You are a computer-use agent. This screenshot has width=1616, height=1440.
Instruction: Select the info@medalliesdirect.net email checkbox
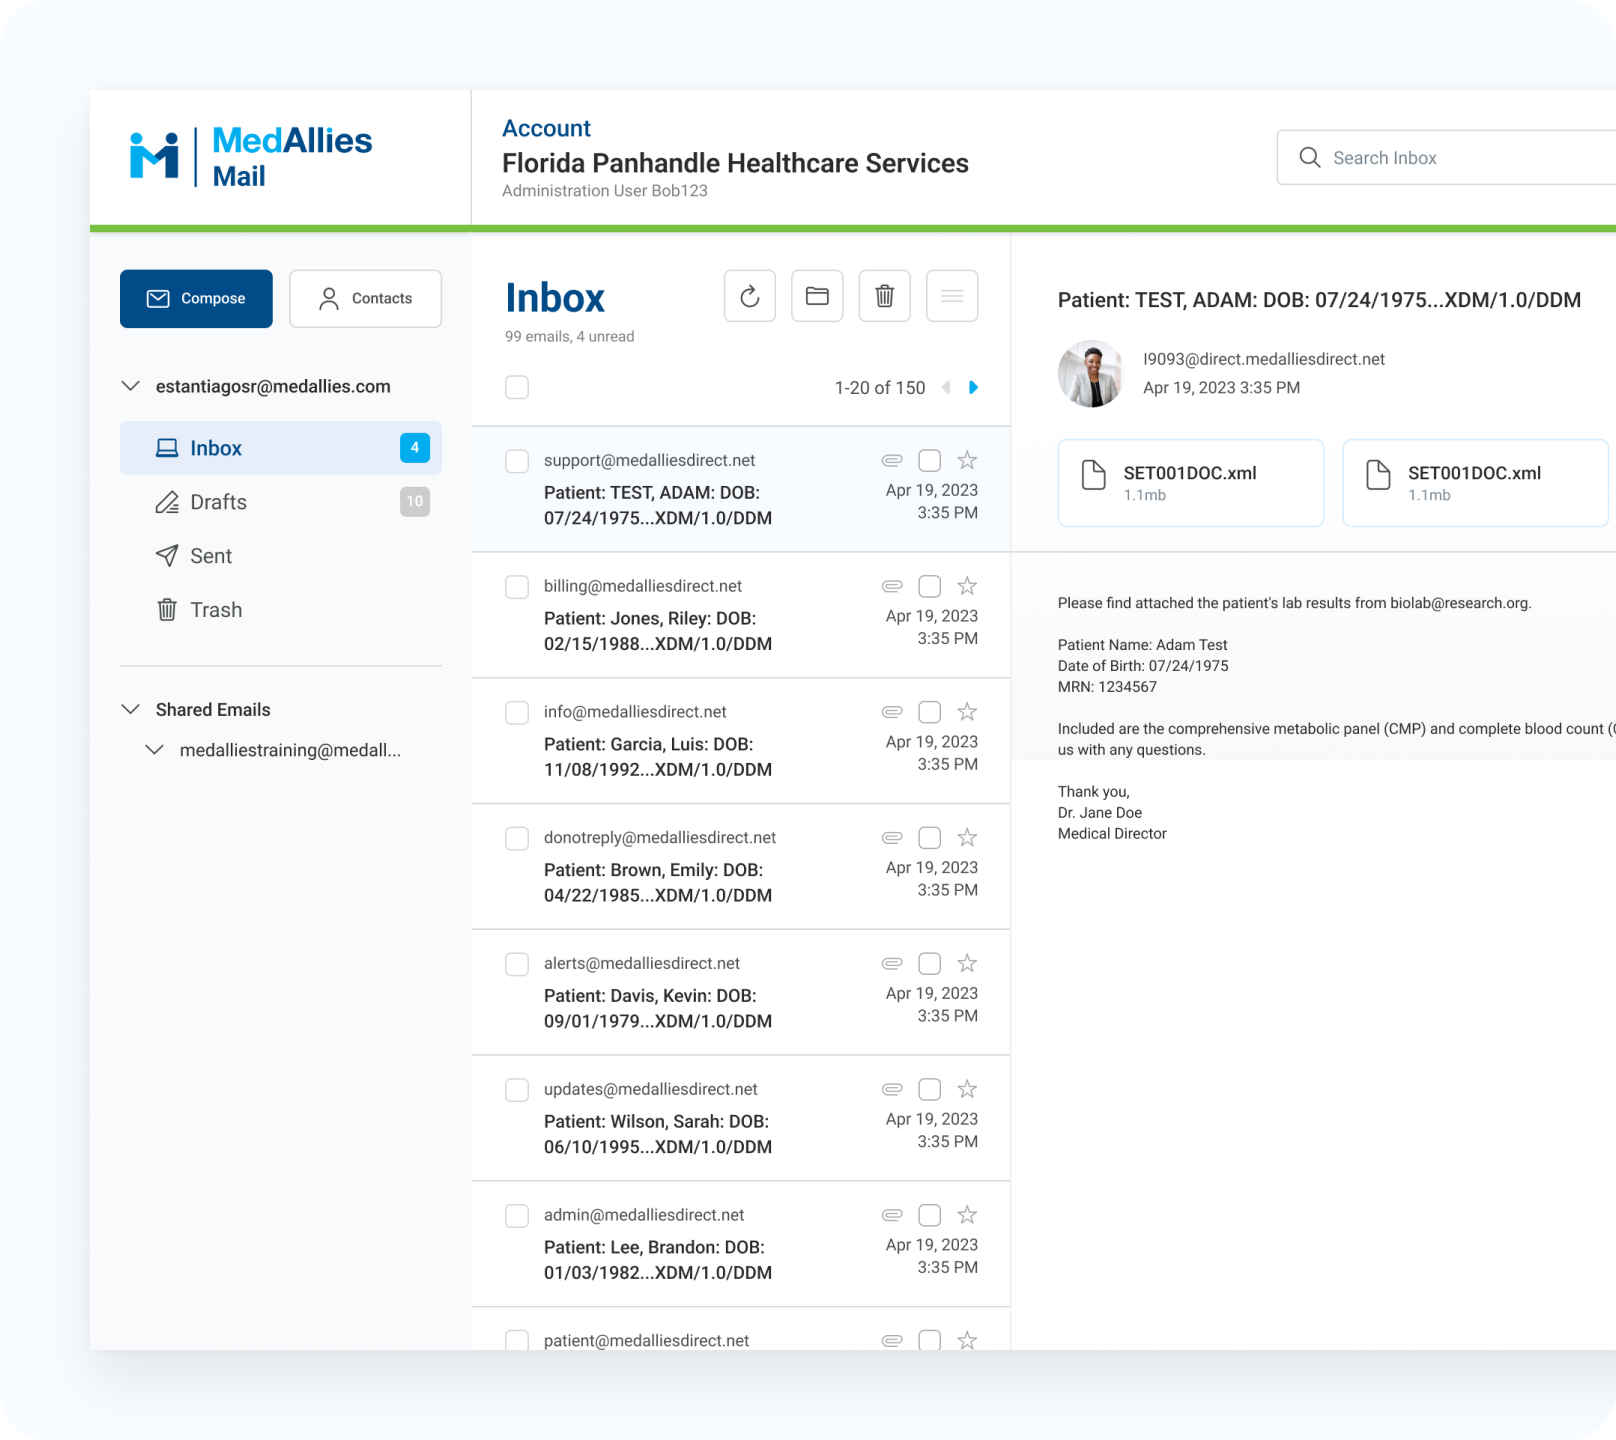pos(517,712)
